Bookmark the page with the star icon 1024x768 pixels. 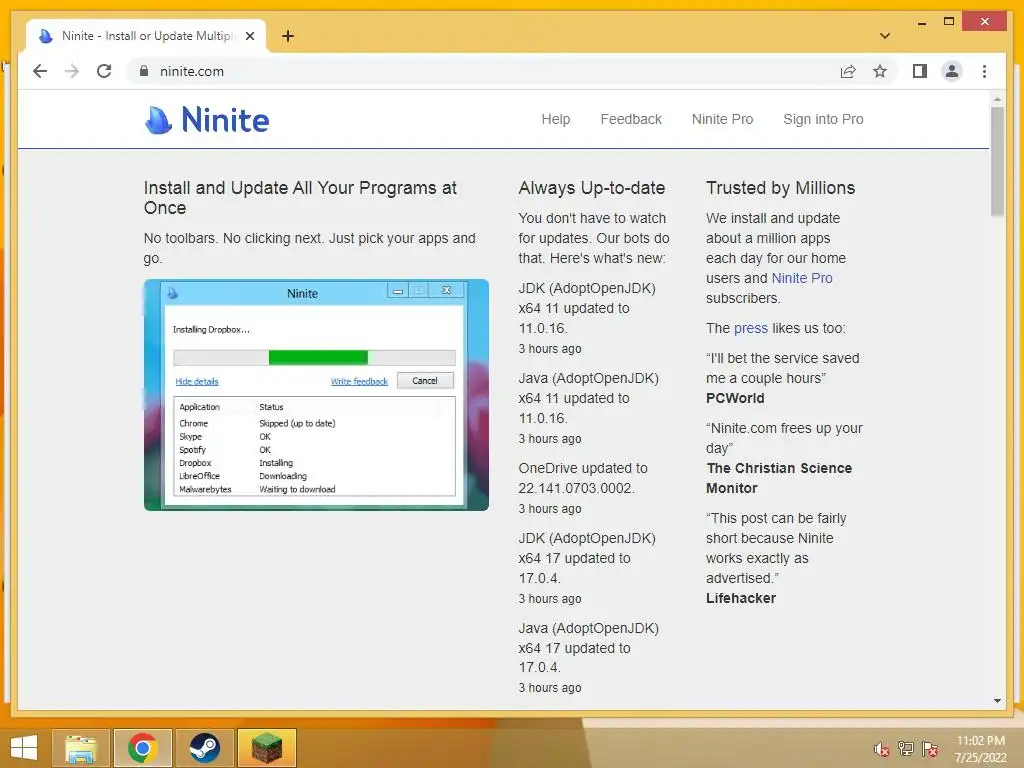[880, 71]
